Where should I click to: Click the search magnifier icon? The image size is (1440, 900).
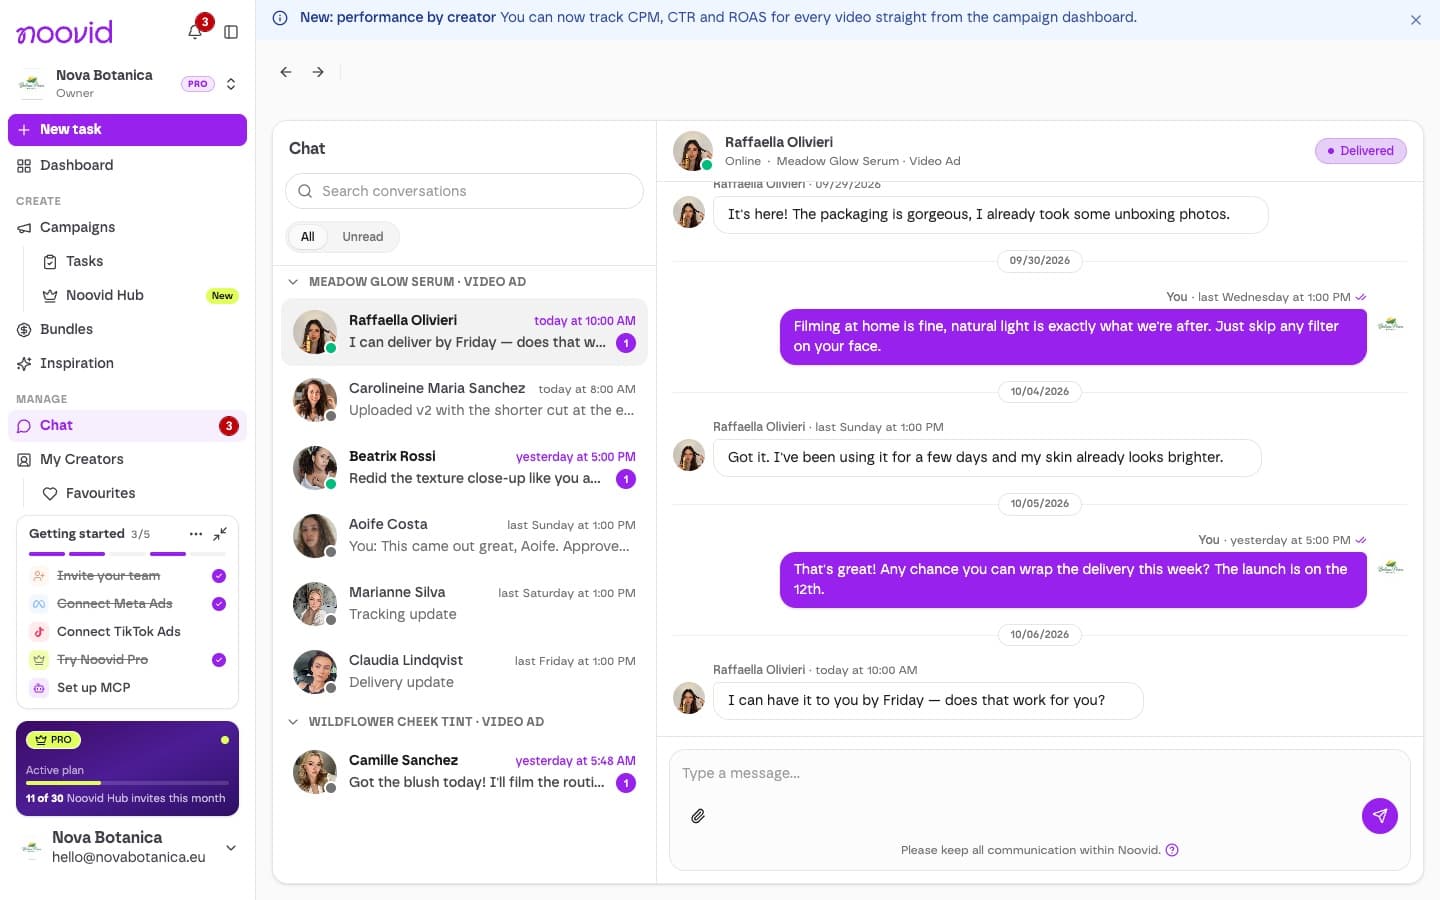[x=305, y=191]
